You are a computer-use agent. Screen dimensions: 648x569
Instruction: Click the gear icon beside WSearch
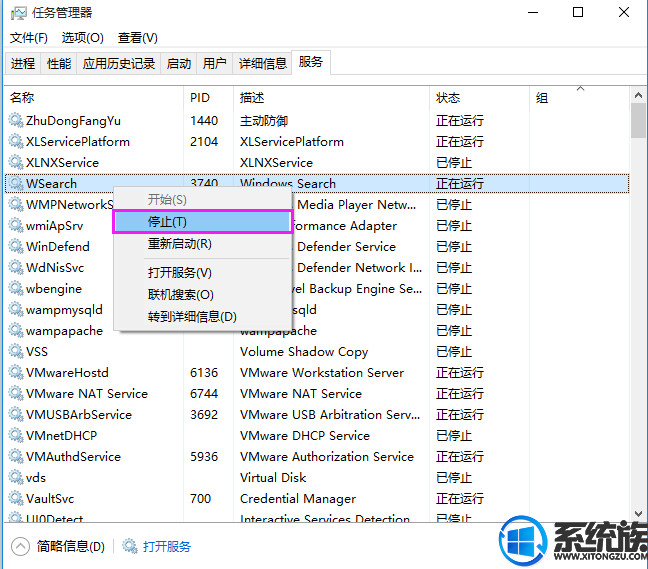click(16, 183)
